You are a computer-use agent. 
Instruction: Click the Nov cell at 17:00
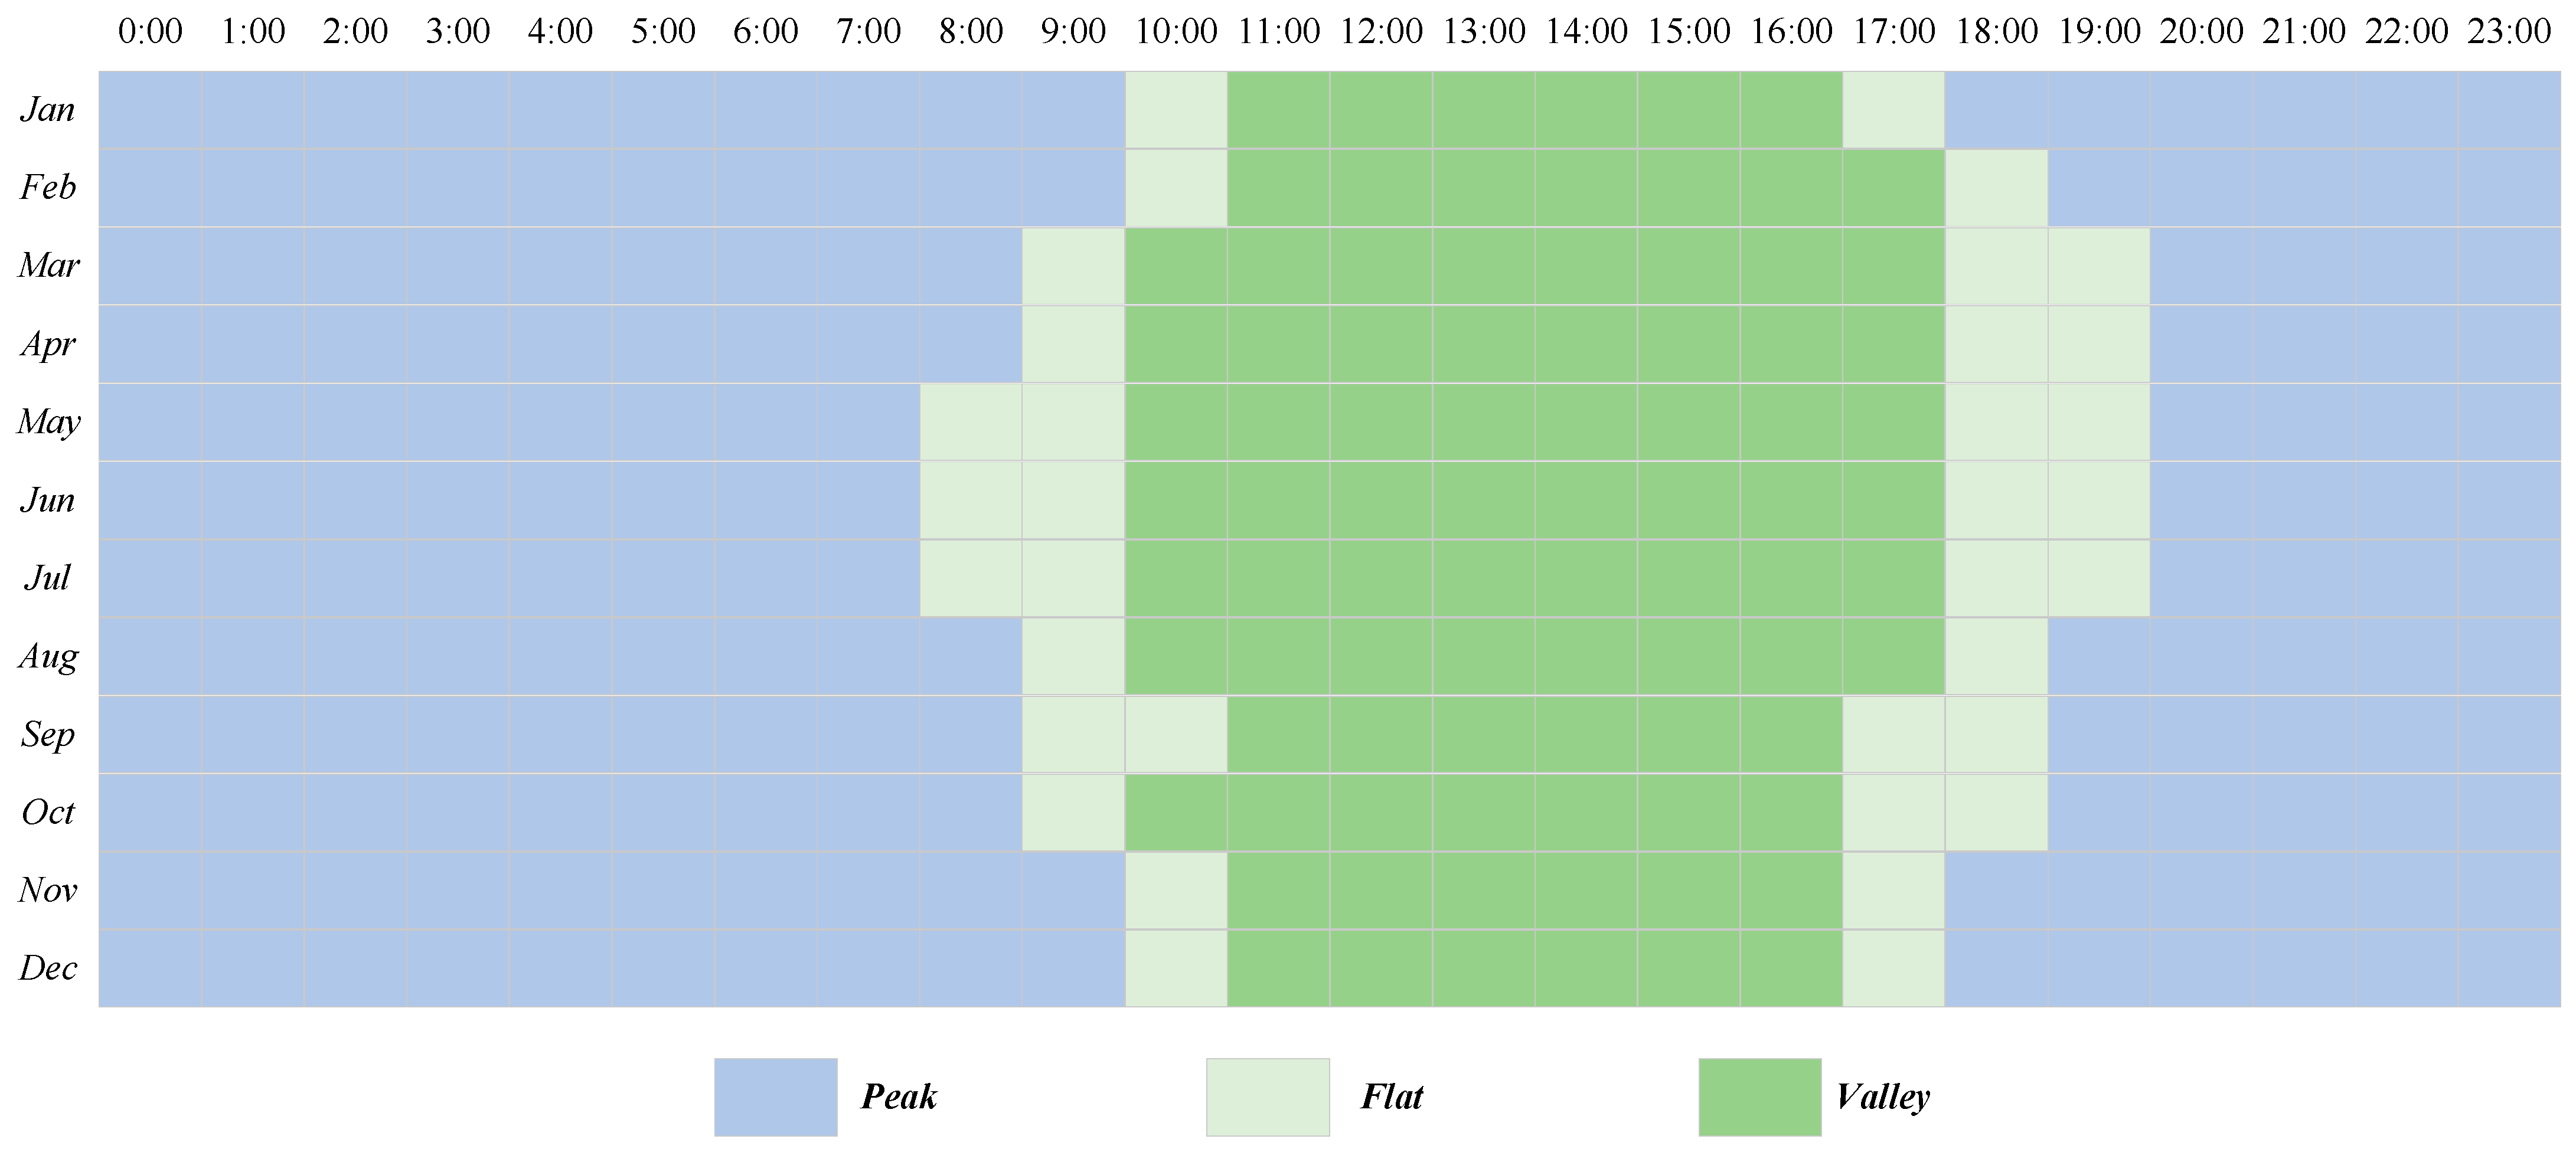click(1894, 890)
